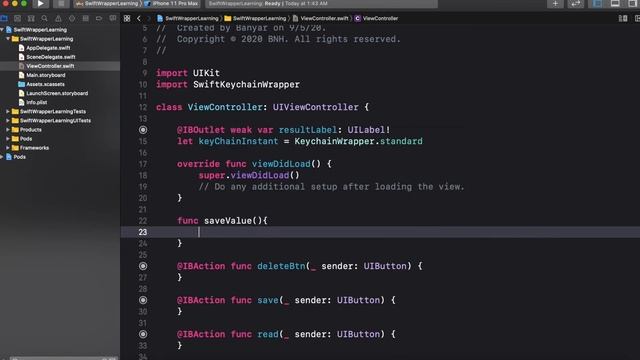Click the Copyright comment line

(x=278, y=39)
